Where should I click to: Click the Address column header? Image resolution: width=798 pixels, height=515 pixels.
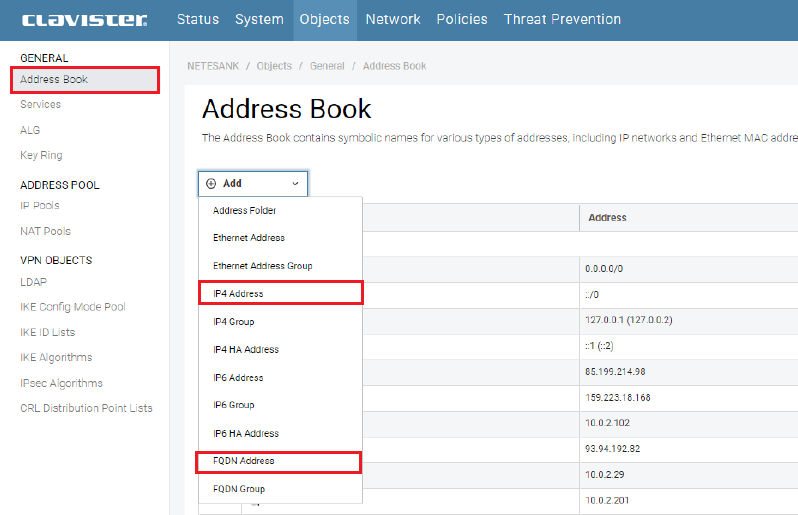point(607,218)
